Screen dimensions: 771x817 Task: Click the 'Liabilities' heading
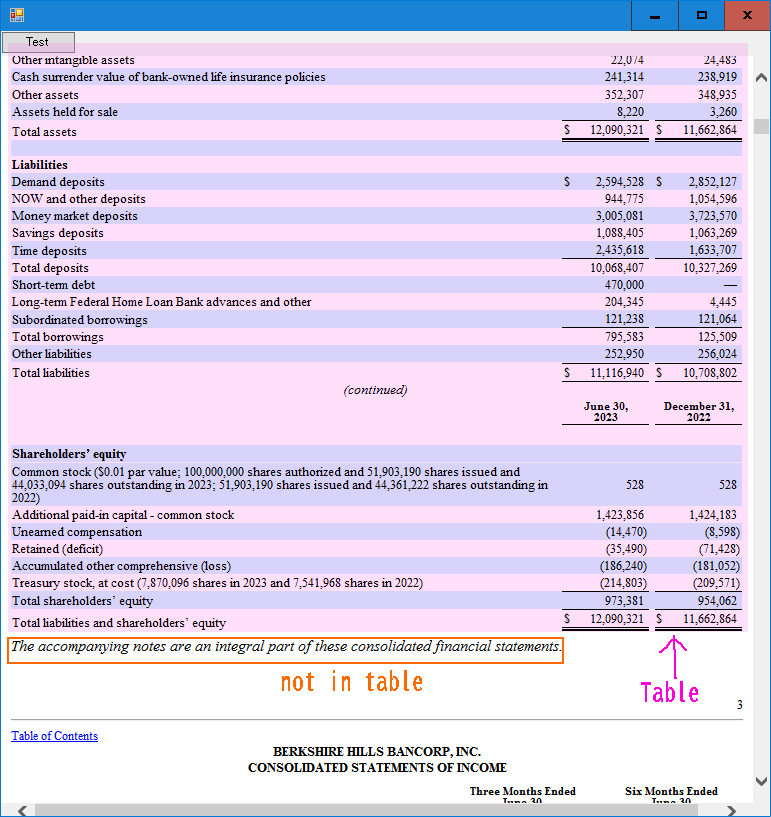(40, 165)
